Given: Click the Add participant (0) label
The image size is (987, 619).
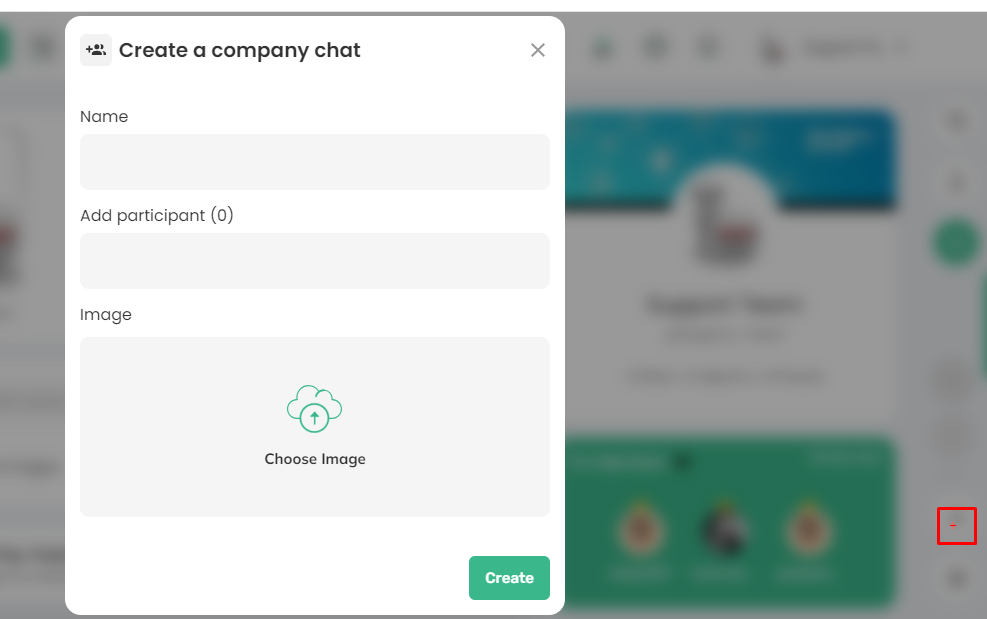Looking at the screenshot, I should pos(157,215).
